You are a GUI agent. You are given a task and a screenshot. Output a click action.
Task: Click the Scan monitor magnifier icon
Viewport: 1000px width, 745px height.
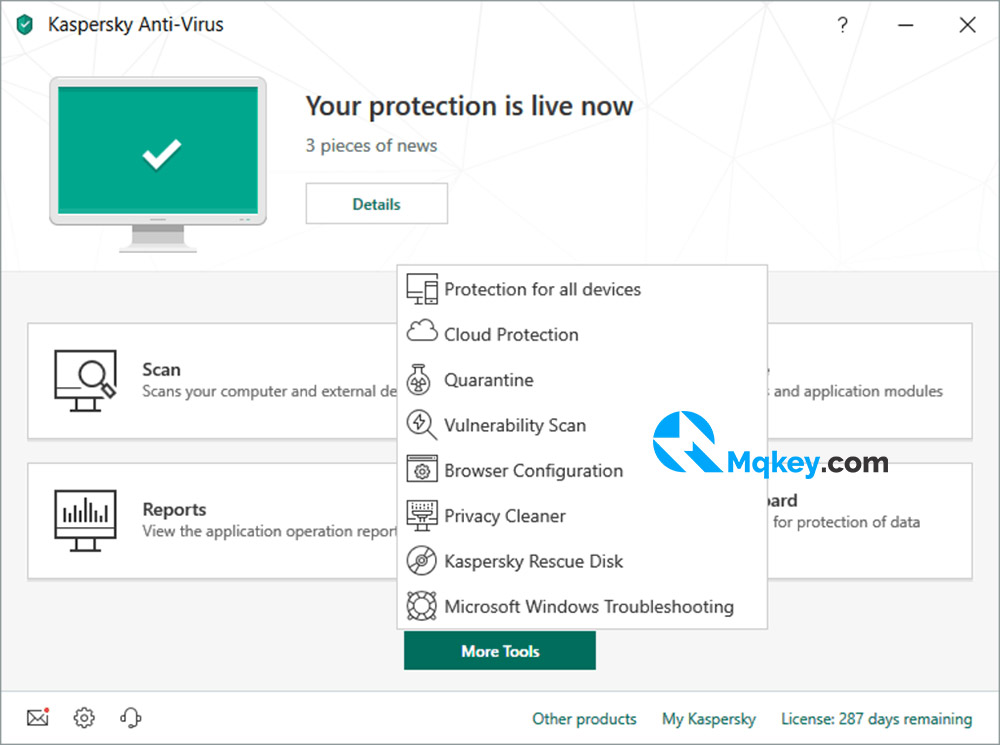pos(85,381)
